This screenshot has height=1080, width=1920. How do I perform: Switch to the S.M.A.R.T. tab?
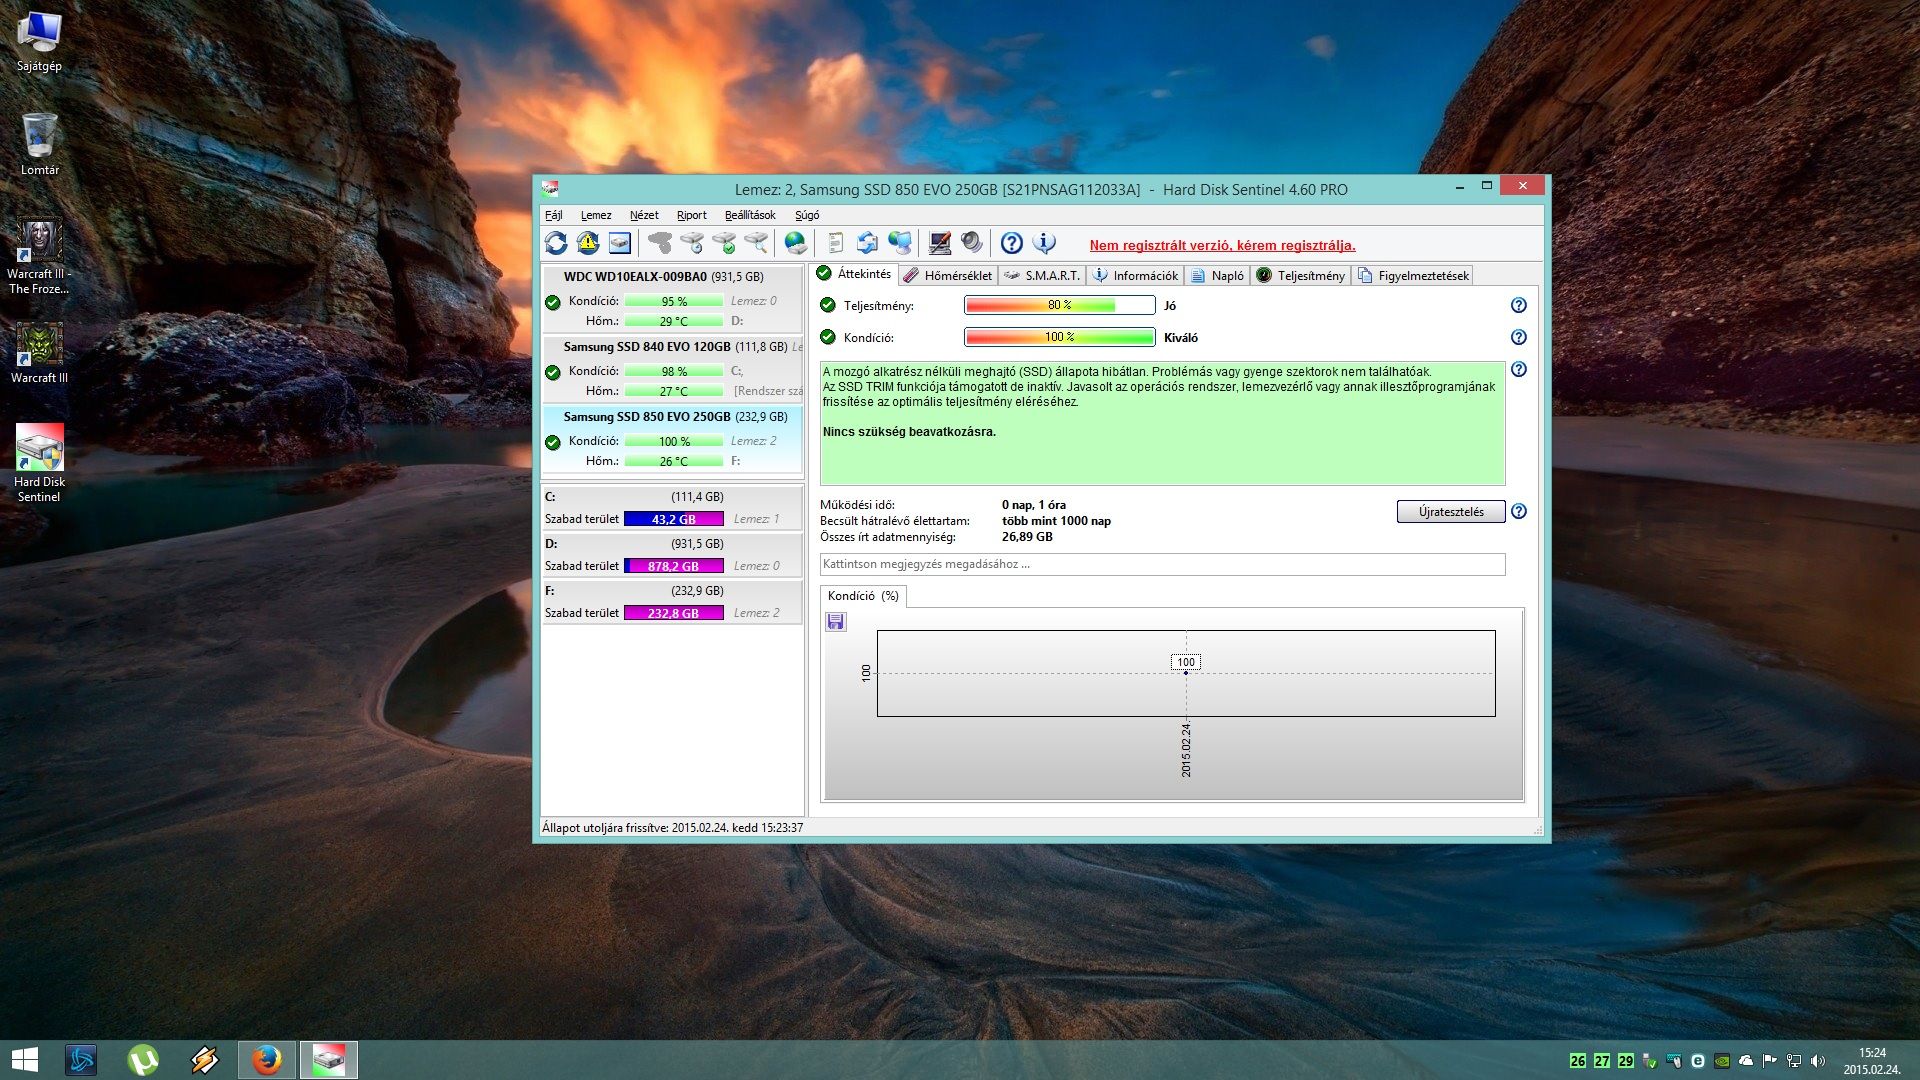pos(1043,275)
